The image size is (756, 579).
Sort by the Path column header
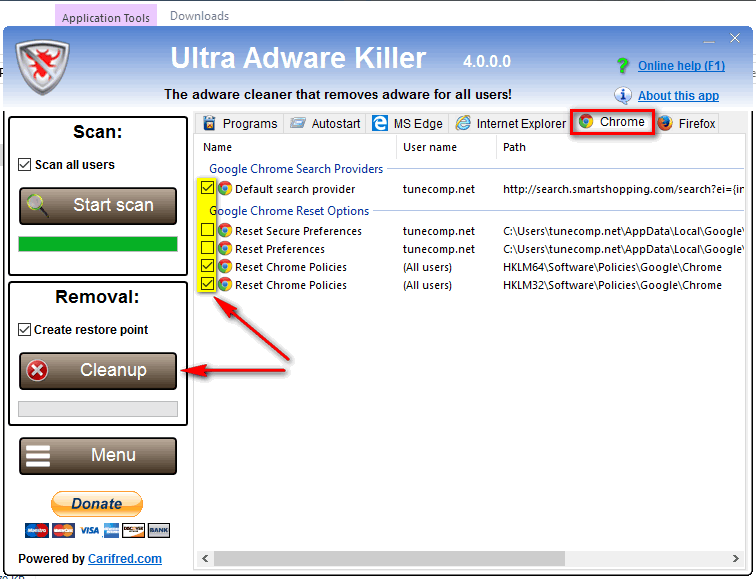pos(622,147)
